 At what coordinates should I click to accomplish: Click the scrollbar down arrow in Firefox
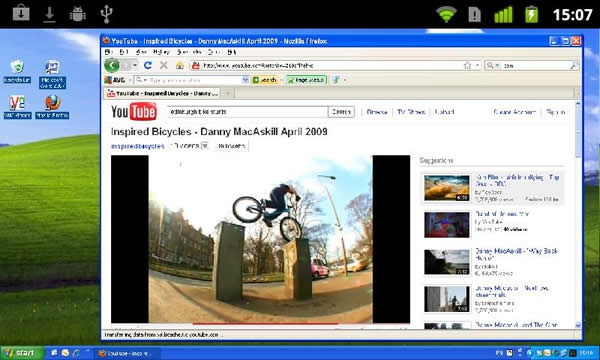(x=578, y=325)
